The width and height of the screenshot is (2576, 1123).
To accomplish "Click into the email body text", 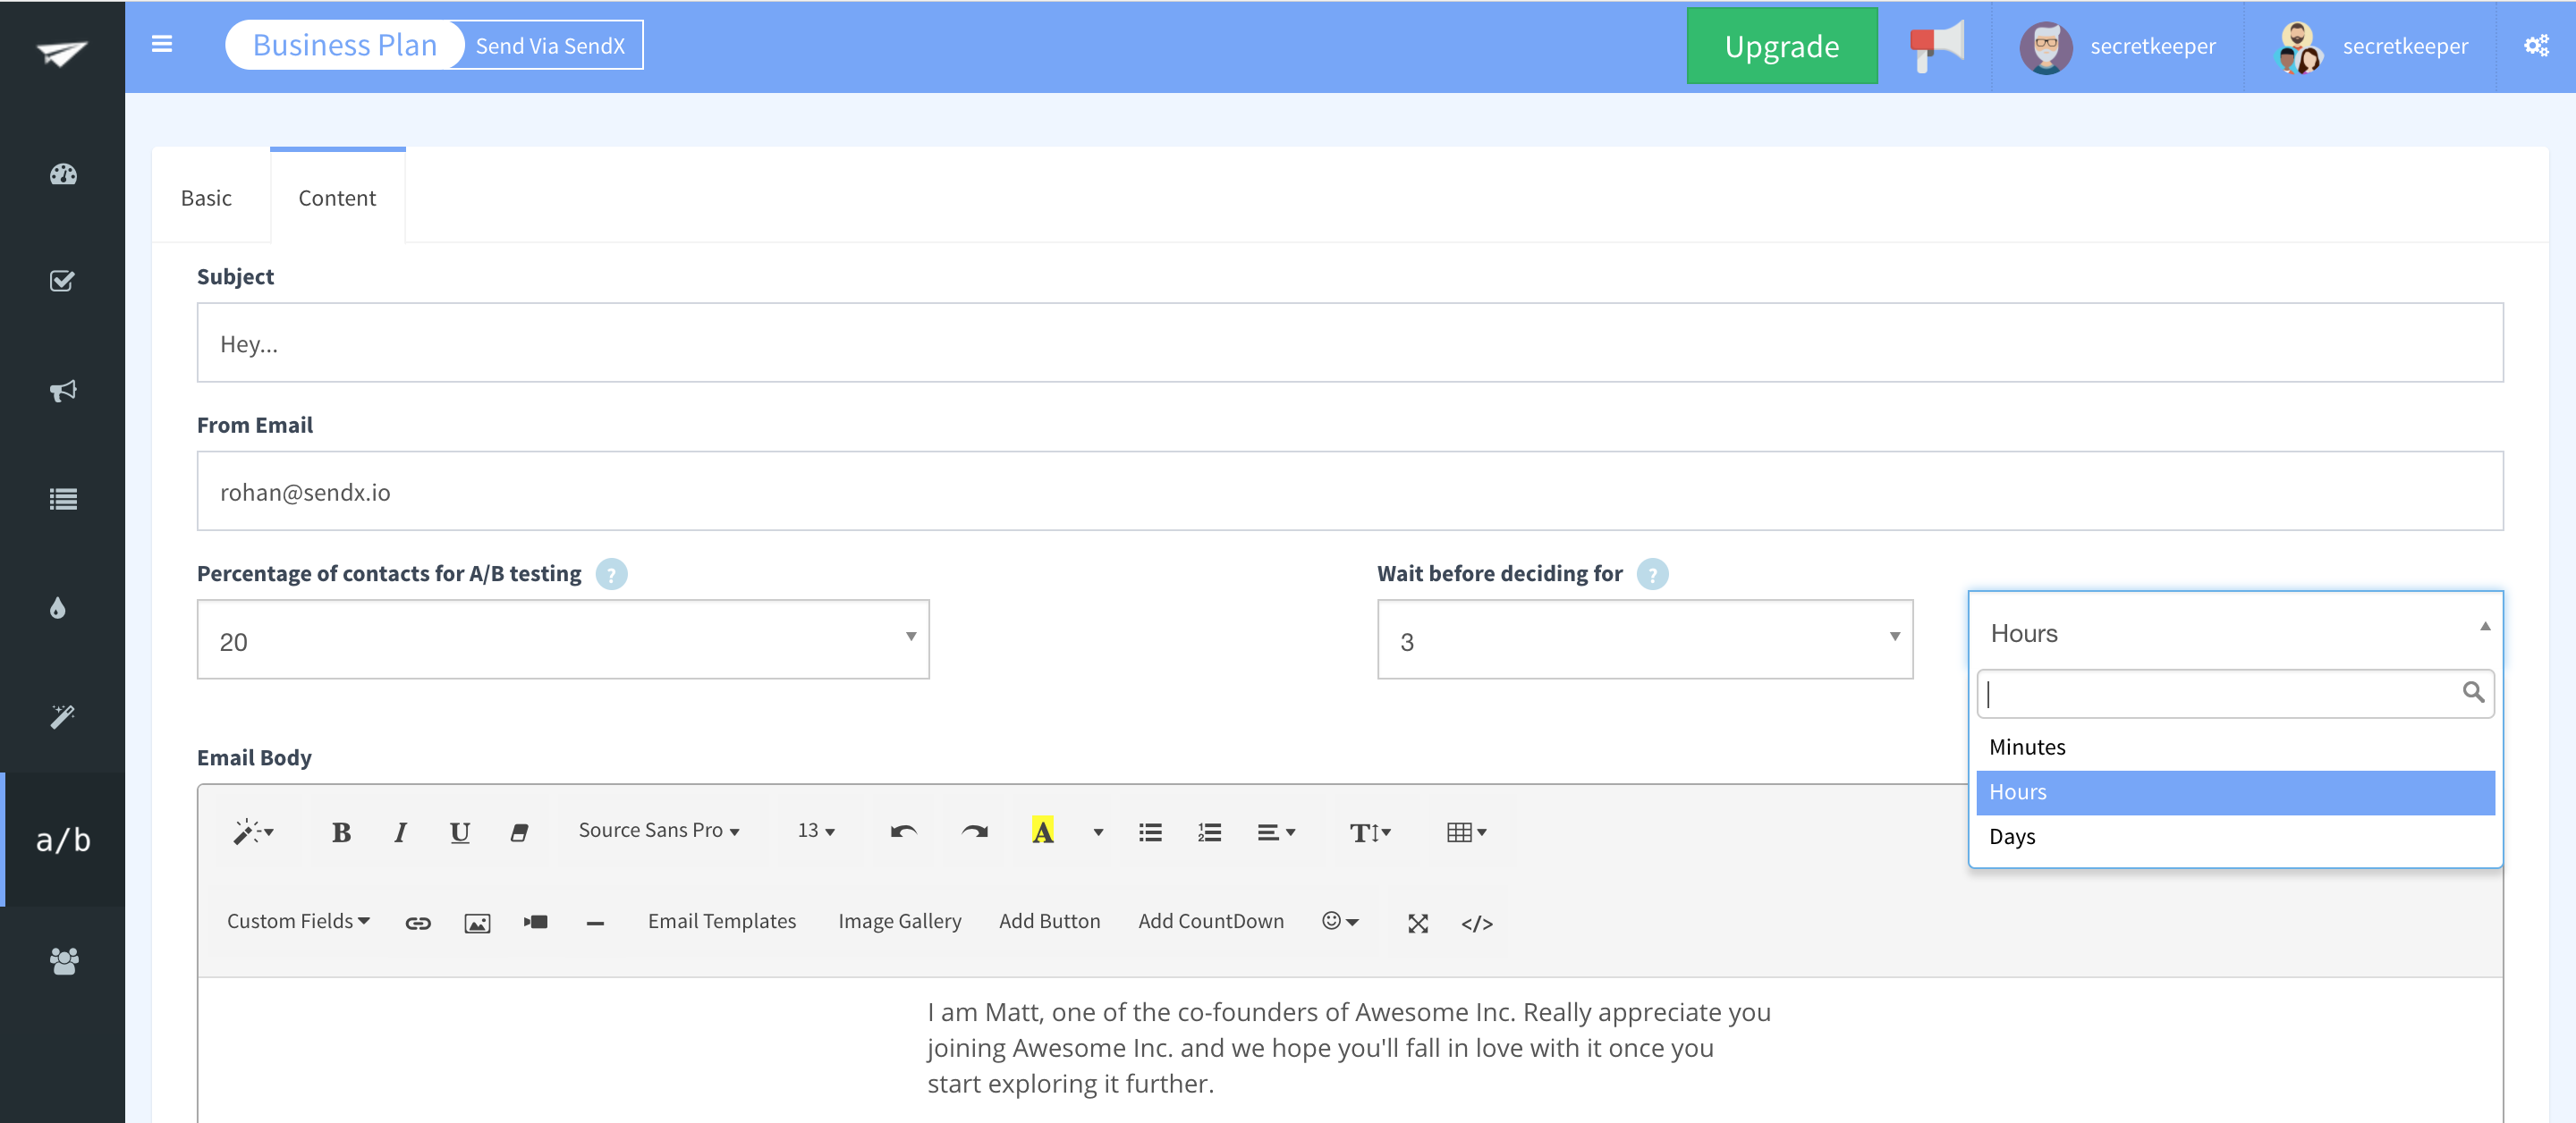I will pyautogui.click(x=1348, y=1048).
